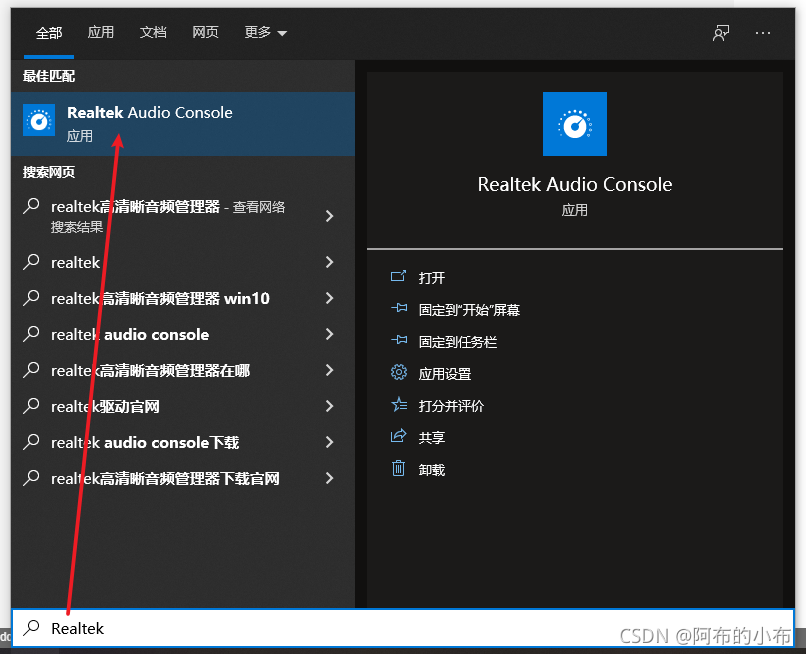Open the three-dot options menu
The width and height of the screenshot is (806, 654).
[x=763, y=33]
